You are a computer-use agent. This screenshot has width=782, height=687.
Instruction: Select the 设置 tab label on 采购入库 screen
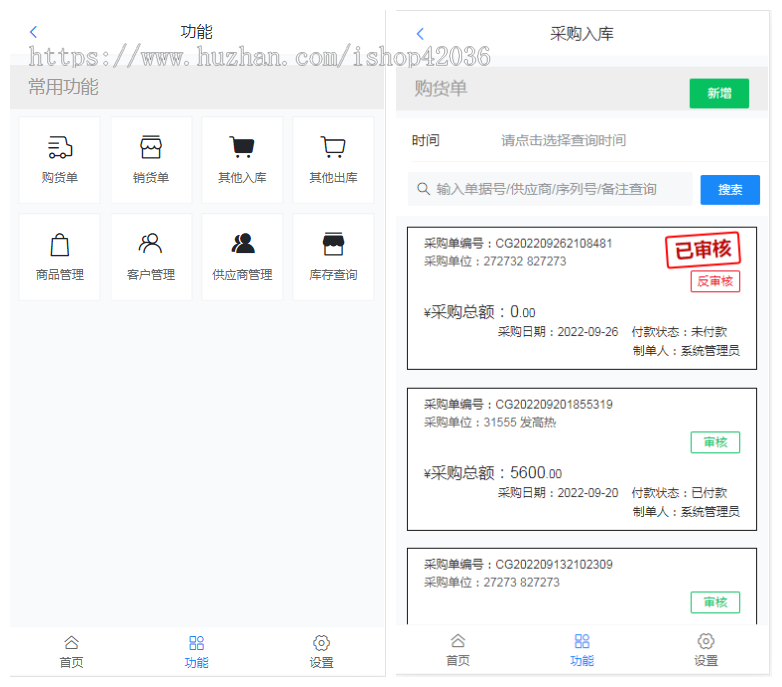coord(706,661)
